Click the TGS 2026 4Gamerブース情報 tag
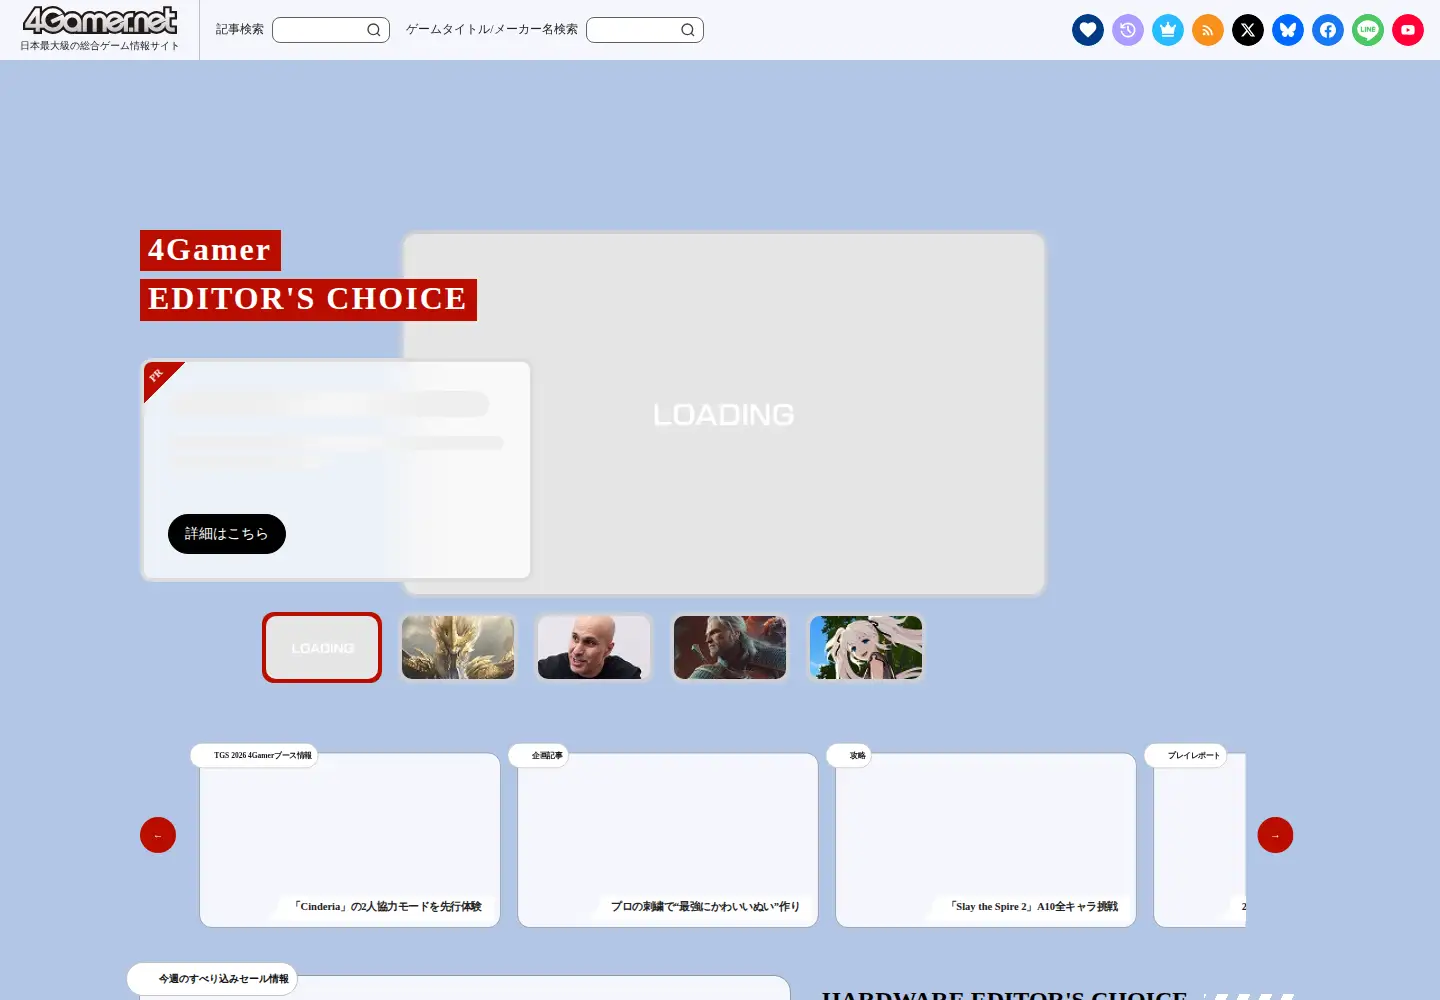The image size is (1440, 1000). 254,755
